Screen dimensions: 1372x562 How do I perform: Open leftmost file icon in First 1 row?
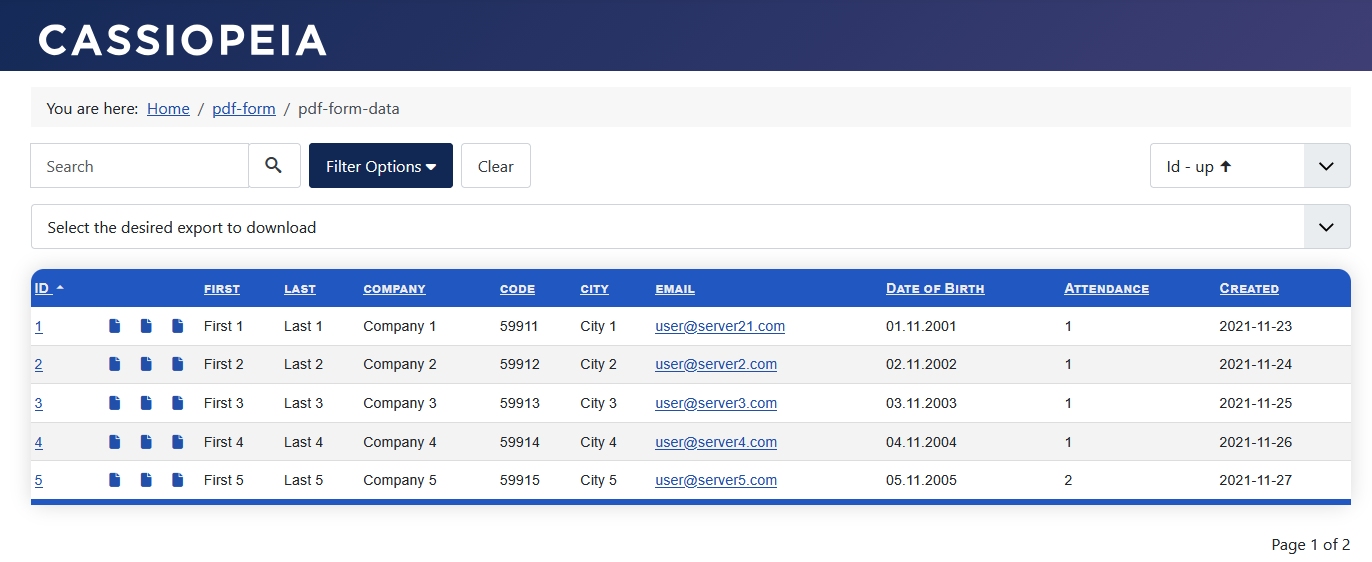115,326
